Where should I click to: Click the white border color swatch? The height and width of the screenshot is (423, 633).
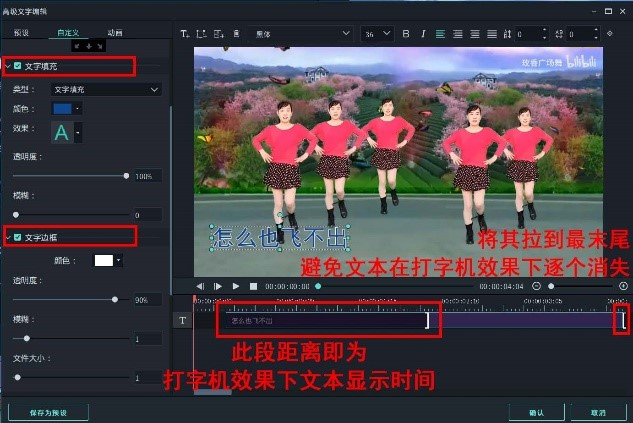pyautogui.click(x=104, y=260)
